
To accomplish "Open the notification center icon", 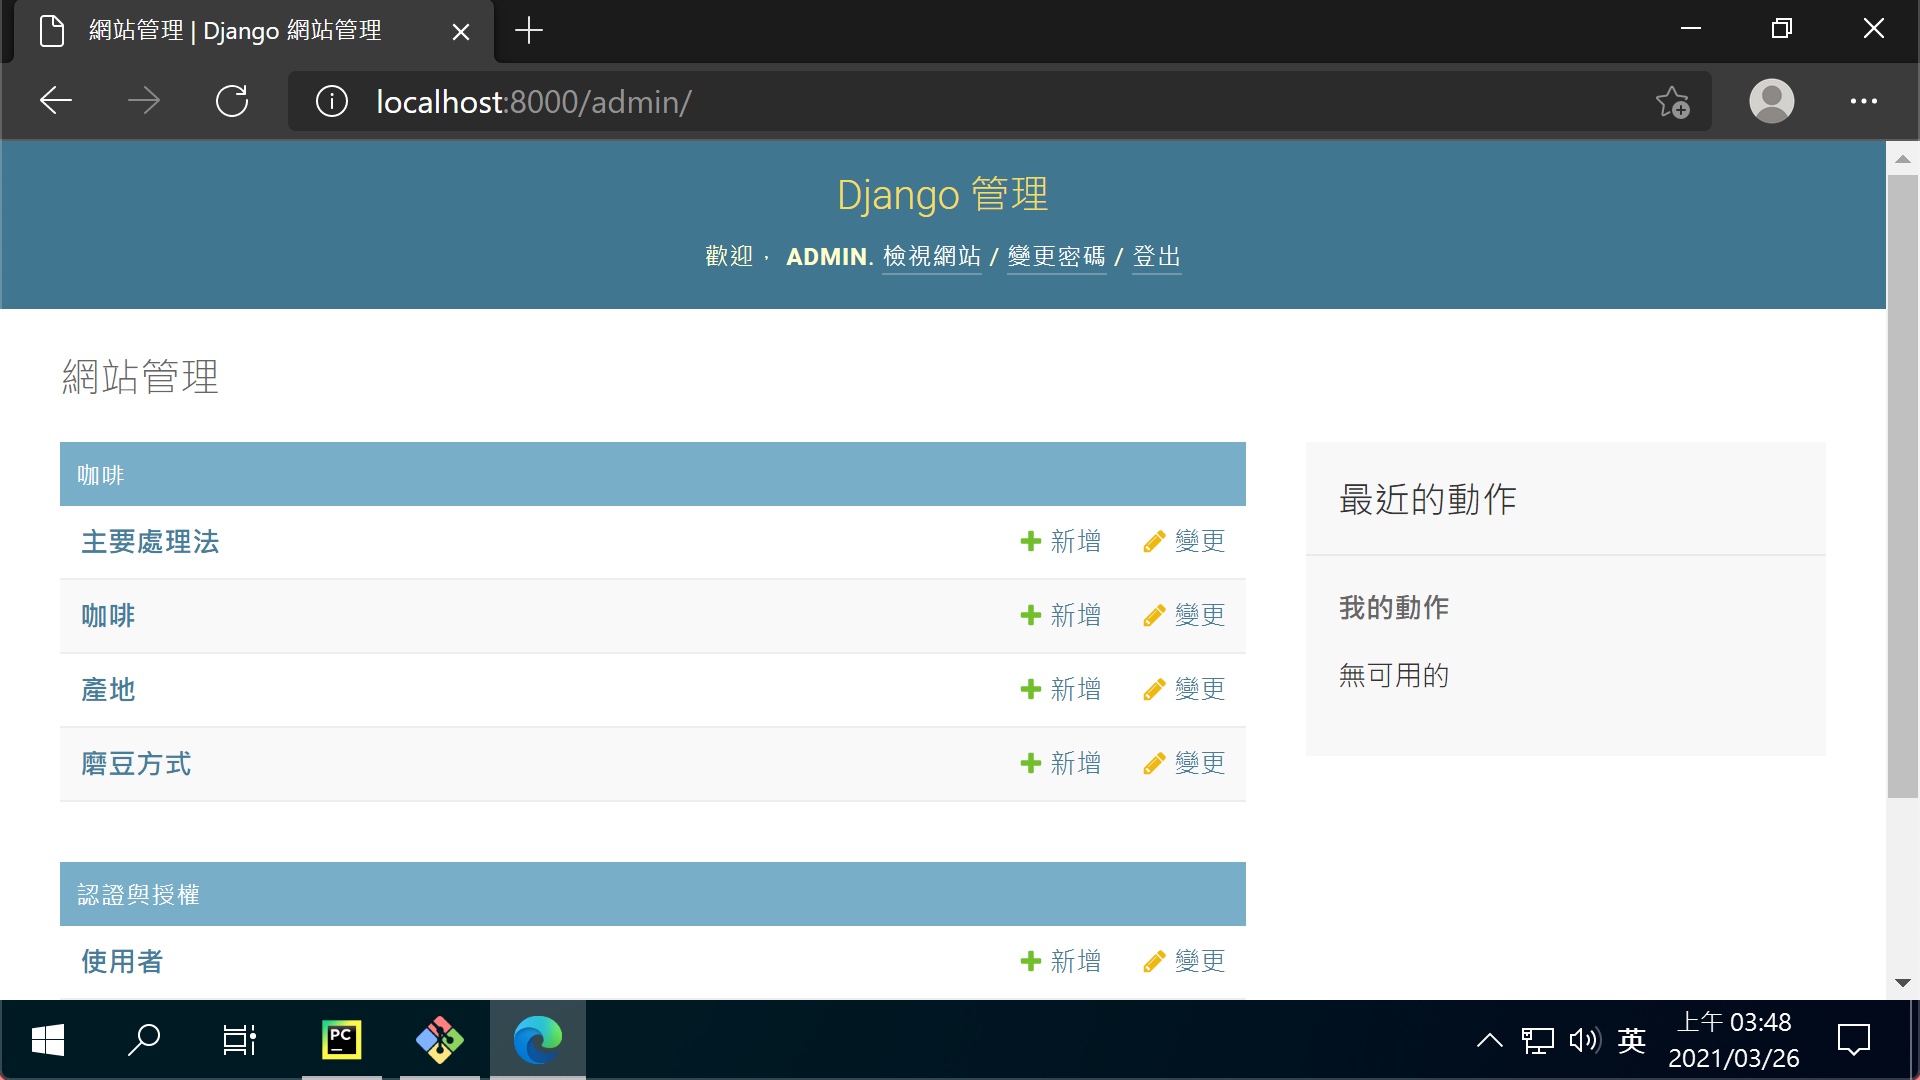I will pyautogui.click(x=1854, y=1040).
